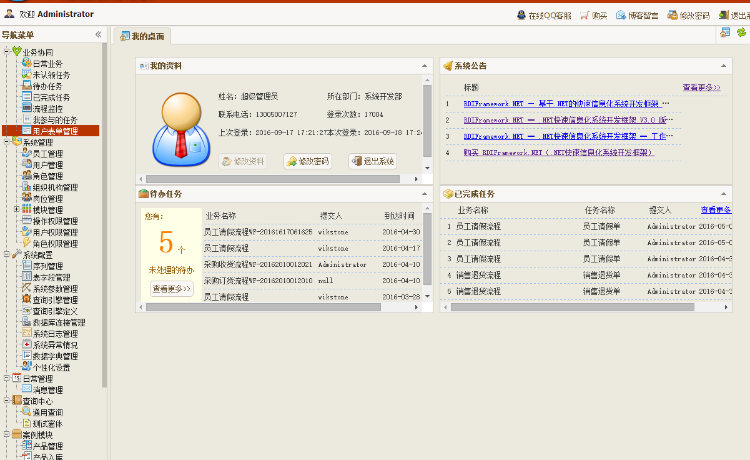The height and width of the screenshot is (460, 750).
Task: Open 个性化设置 in the navigation tree
Action: click(x=51, y=368)
